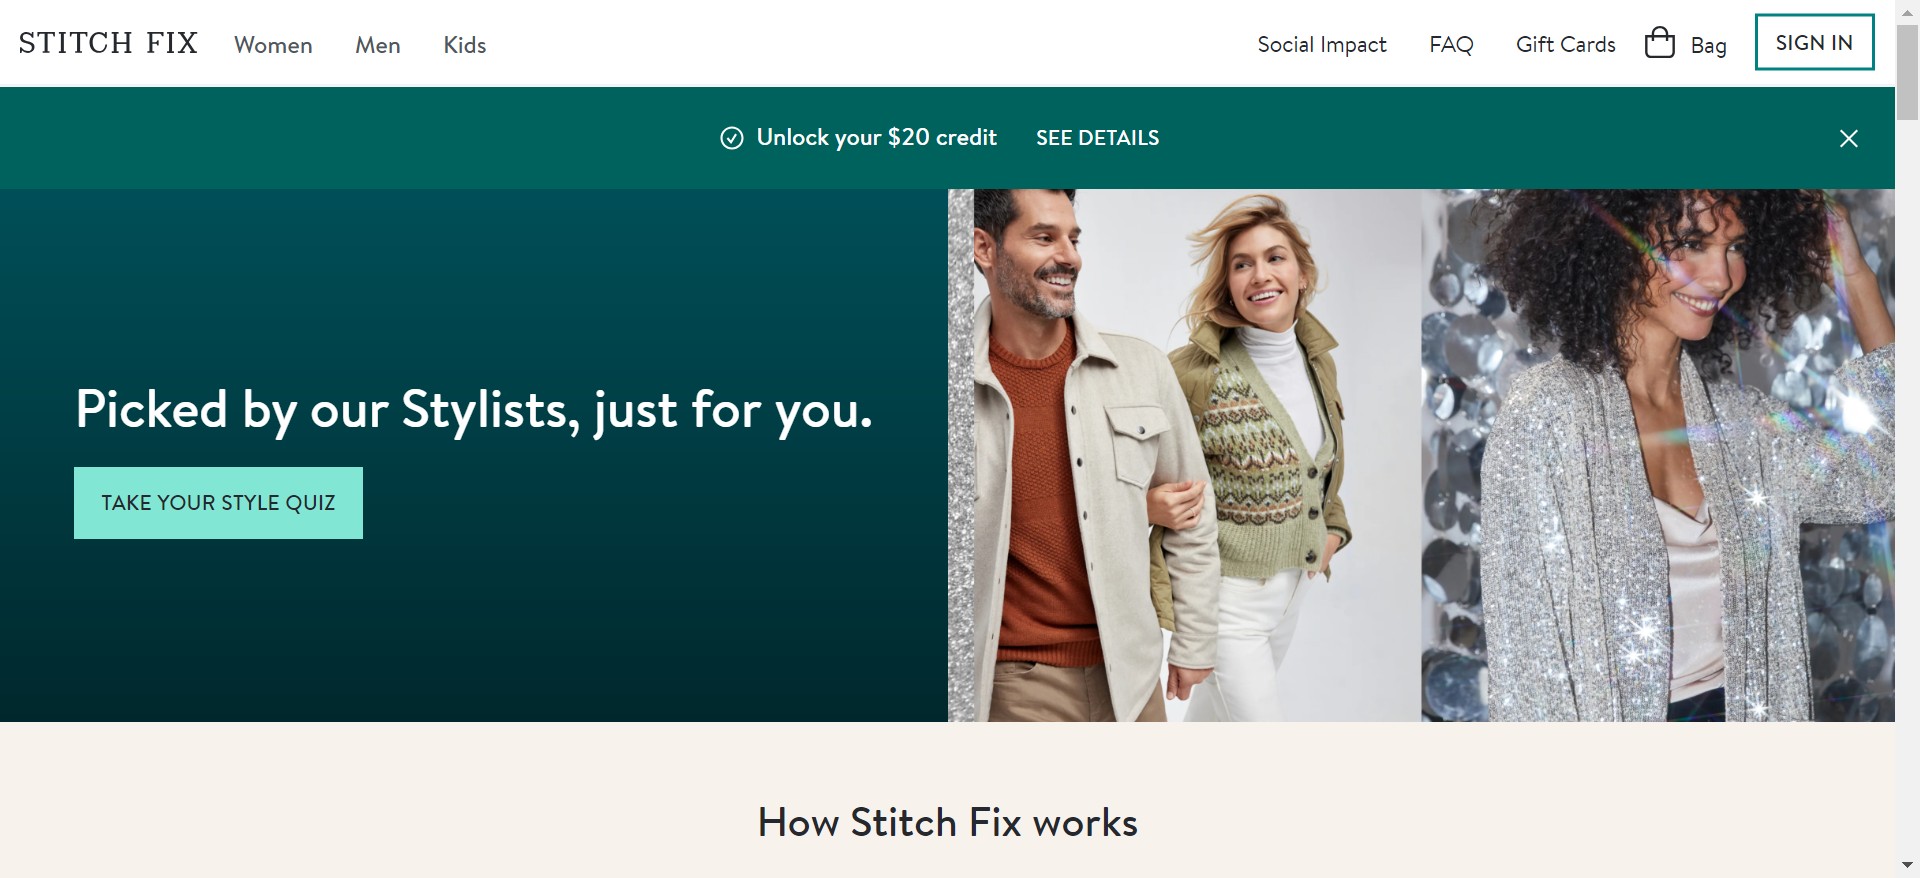Dismiss the $20 credit banner with the X

[1848, 138]
